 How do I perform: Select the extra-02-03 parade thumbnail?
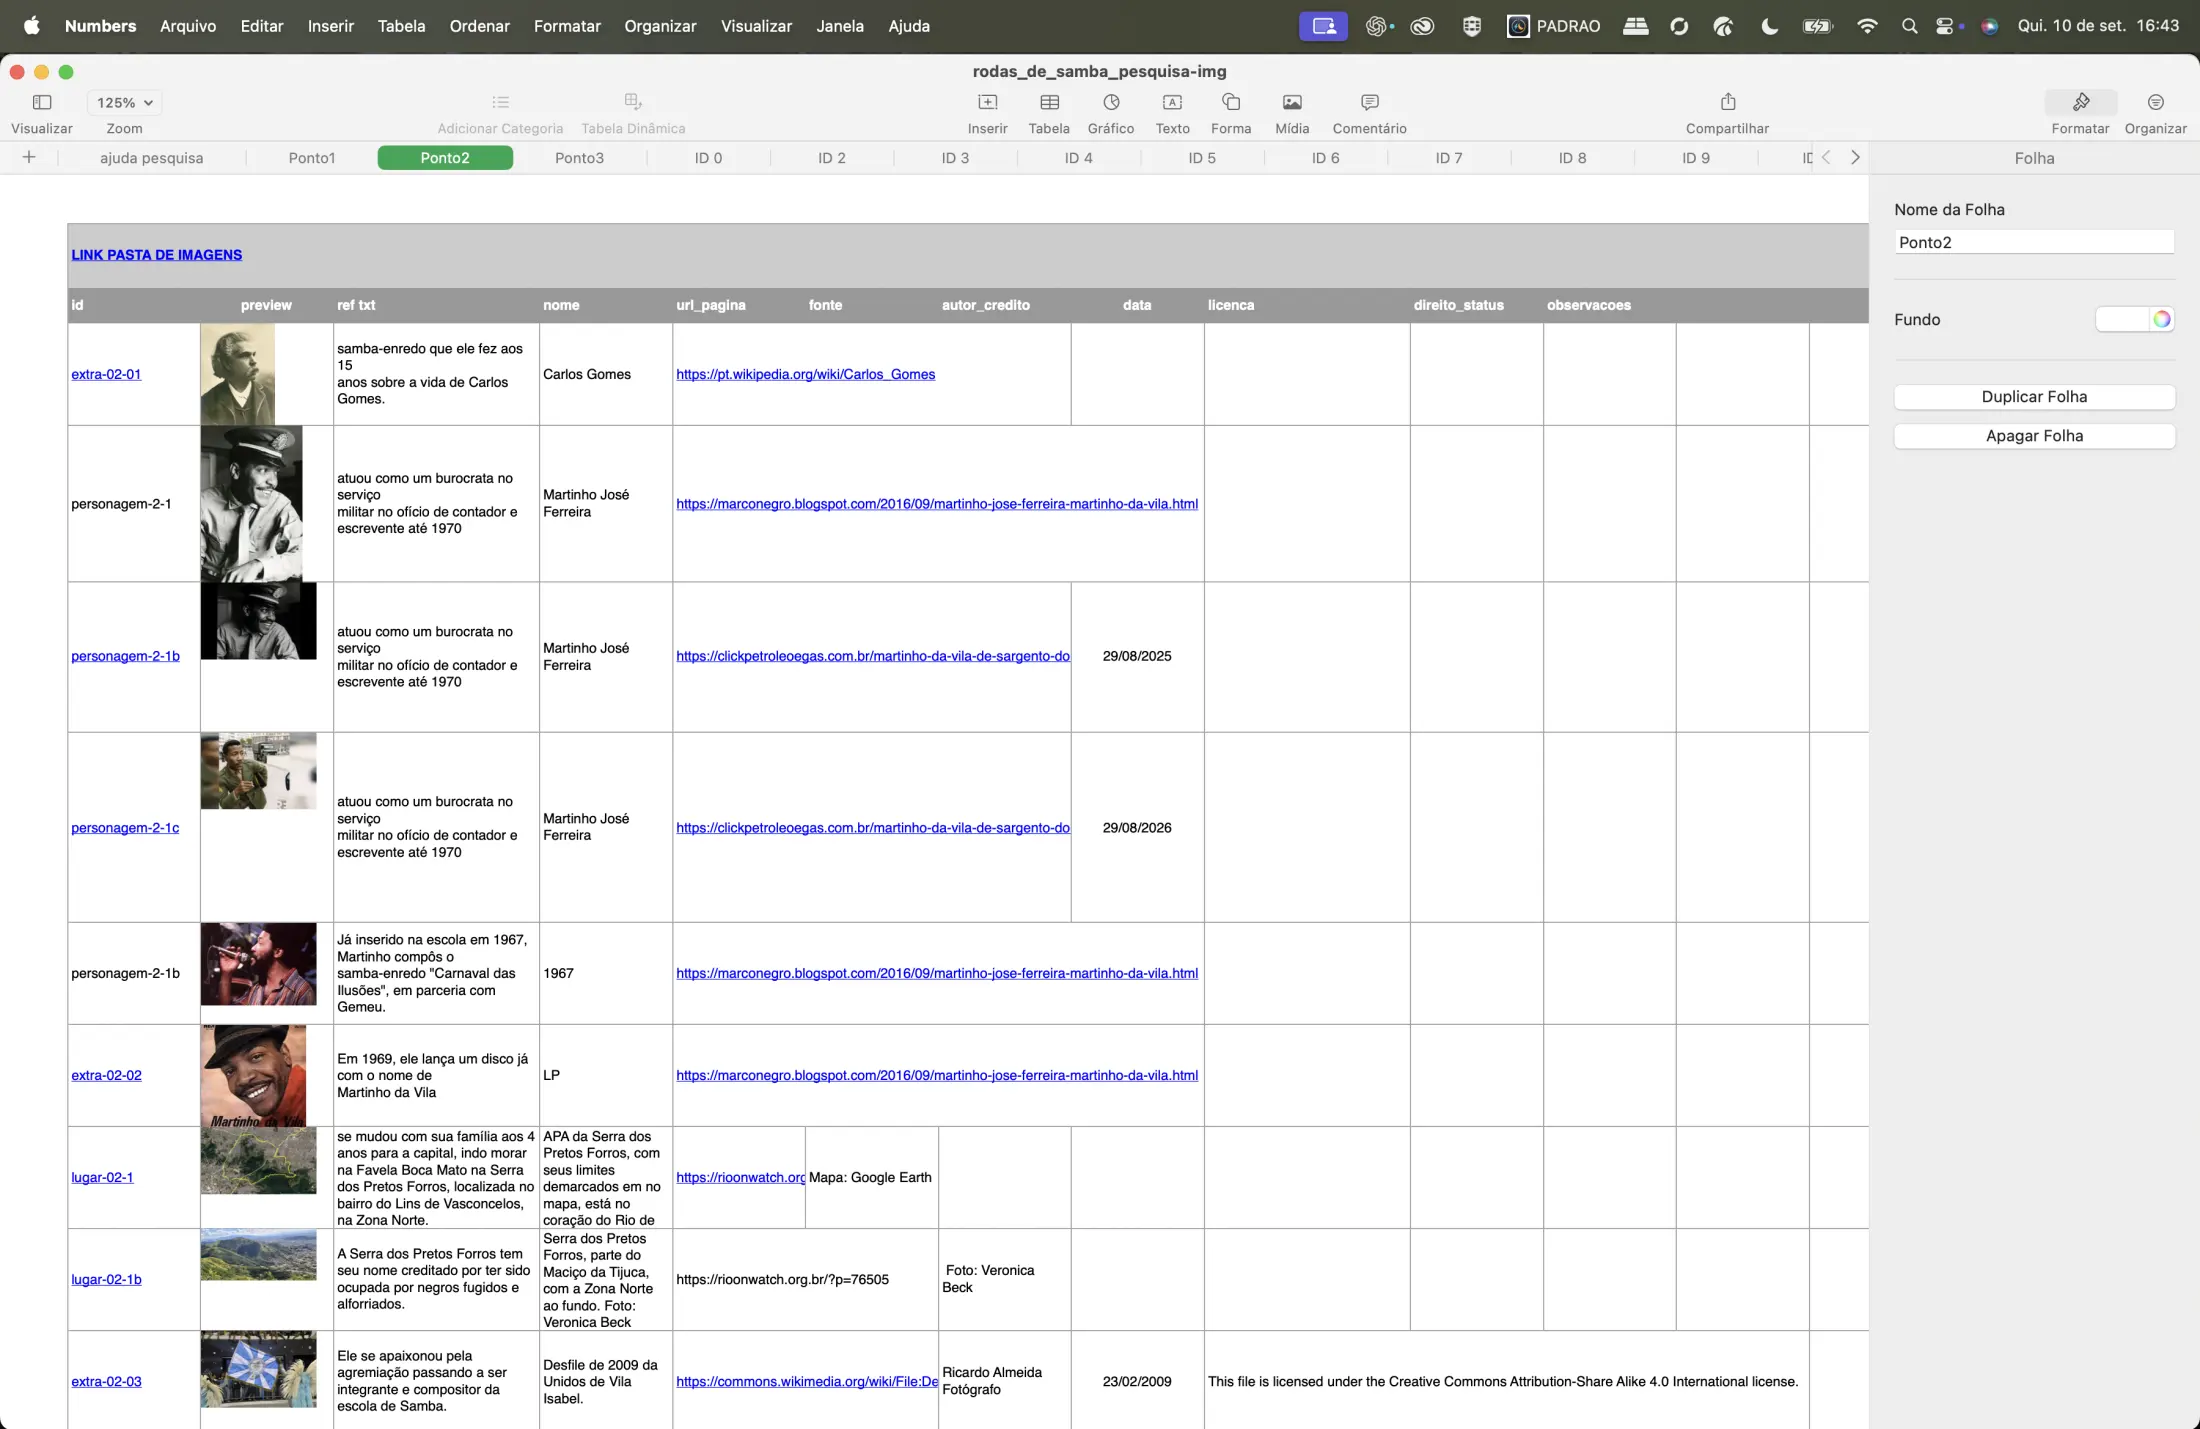[258, 1369]
